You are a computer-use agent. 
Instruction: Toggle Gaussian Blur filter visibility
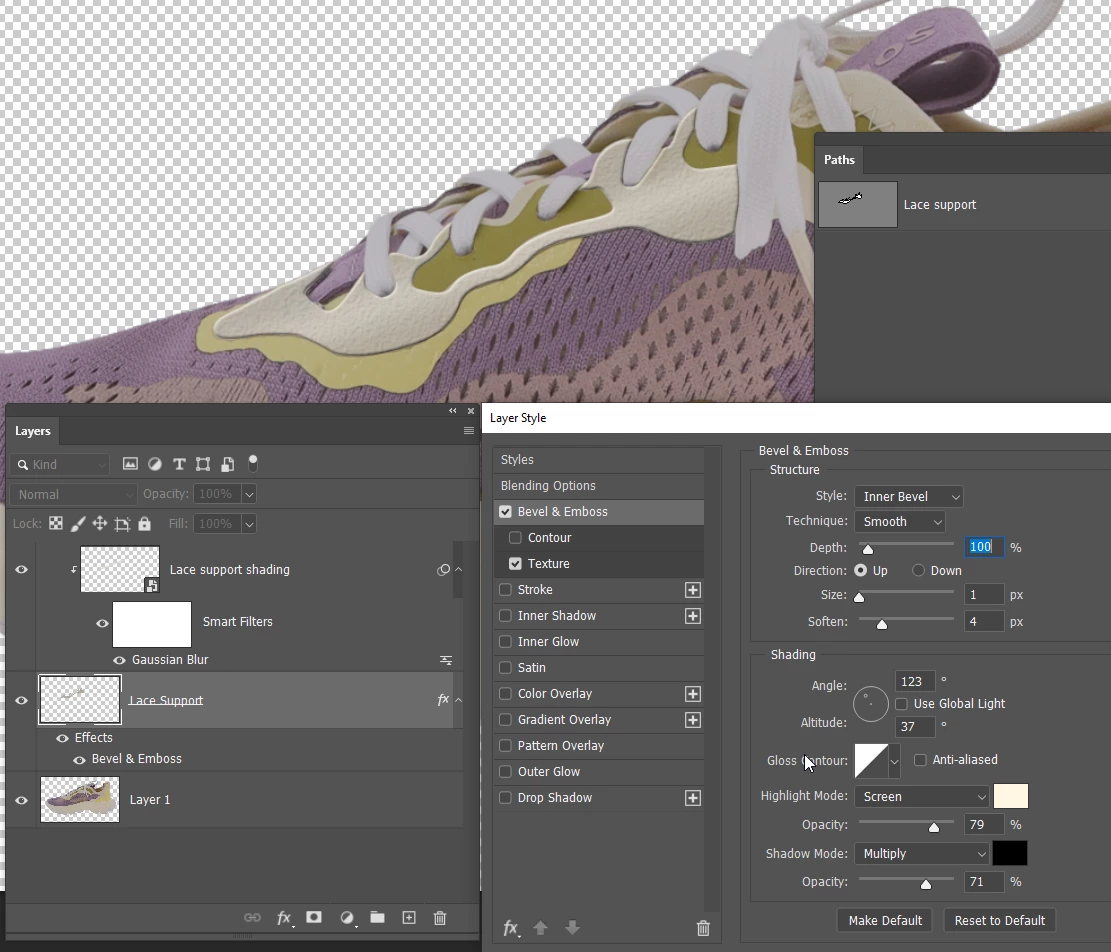(x=119, y=660)
